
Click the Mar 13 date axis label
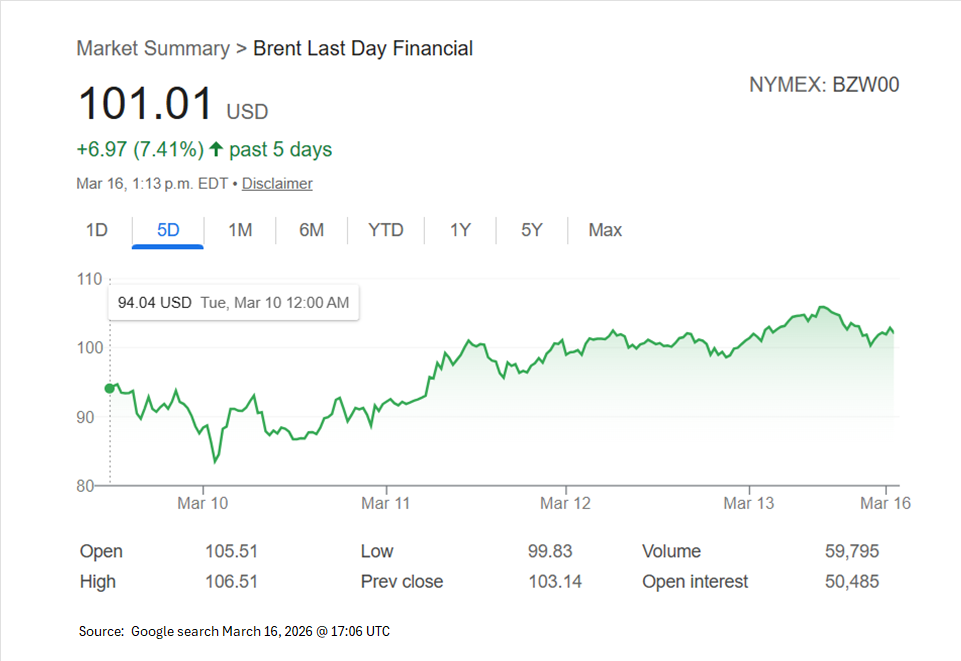point(749,503)
